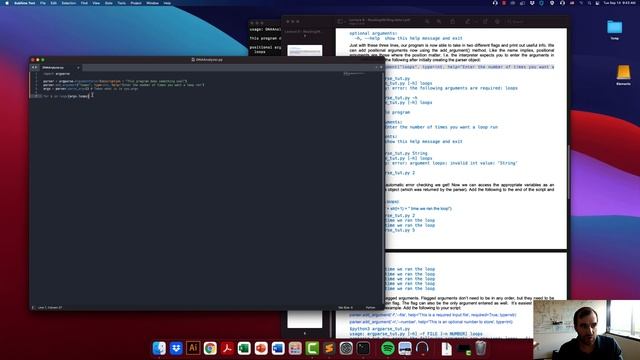Viewport: 640px width, 360px height.
Task: Open the Project menu
Action: [x=136, y=3]
